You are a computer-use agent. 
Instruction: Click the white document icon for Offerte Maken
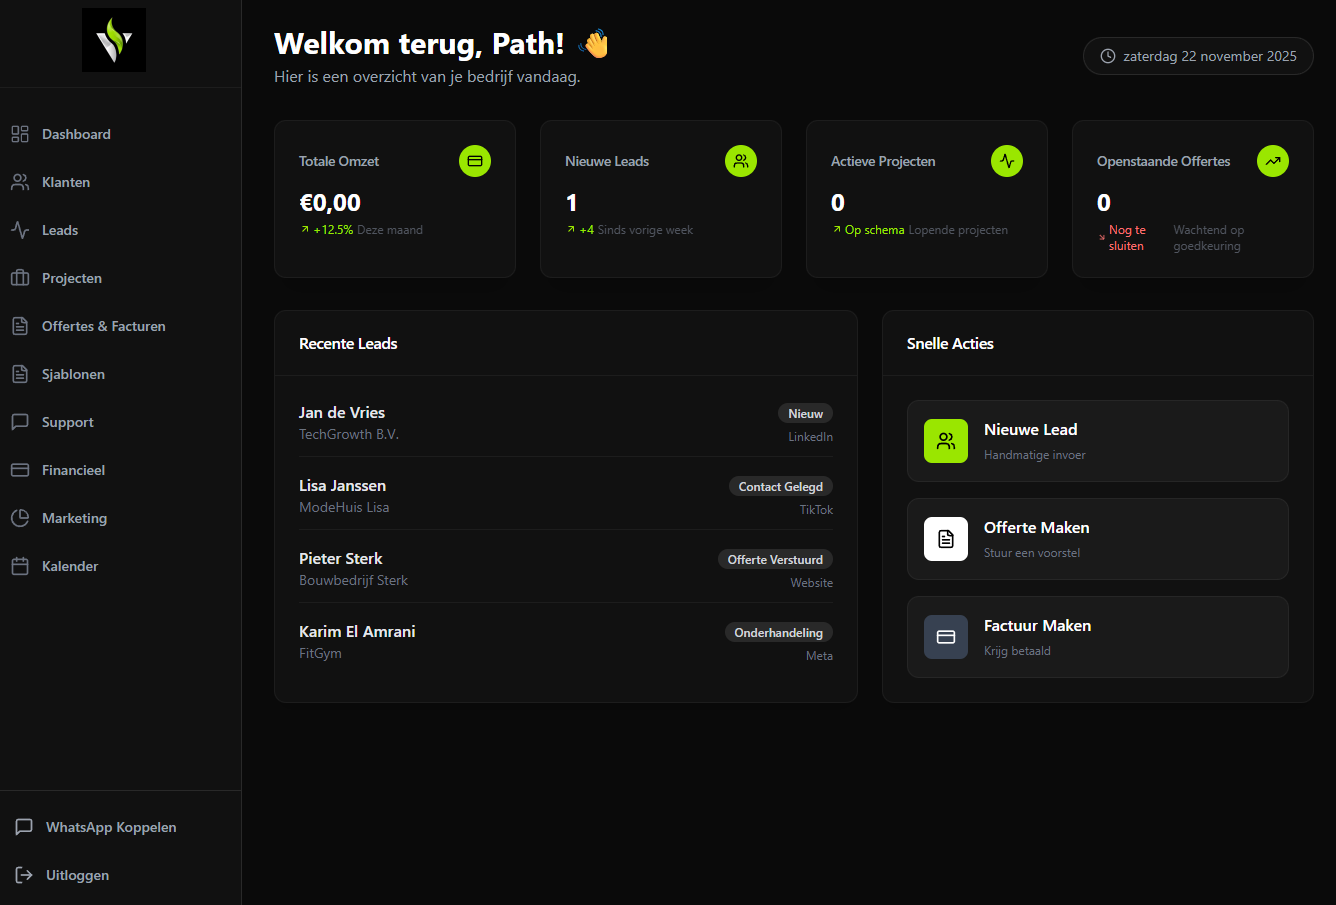point(946,539)
